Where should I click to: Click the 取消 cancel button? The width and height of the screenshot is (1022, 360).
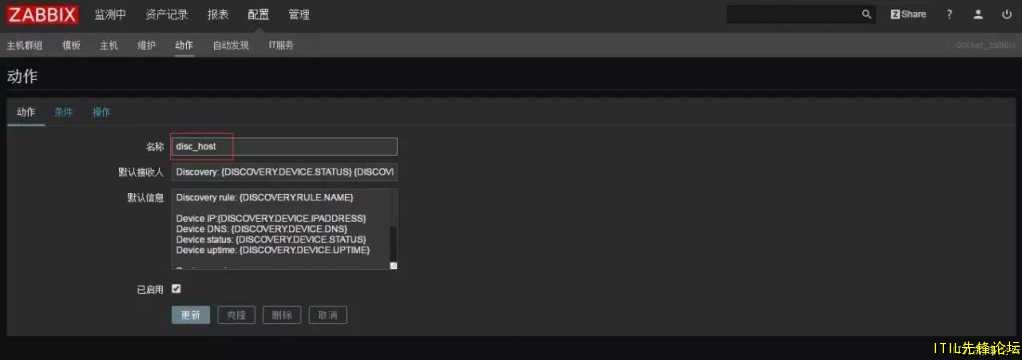click(x=327, y=315)
